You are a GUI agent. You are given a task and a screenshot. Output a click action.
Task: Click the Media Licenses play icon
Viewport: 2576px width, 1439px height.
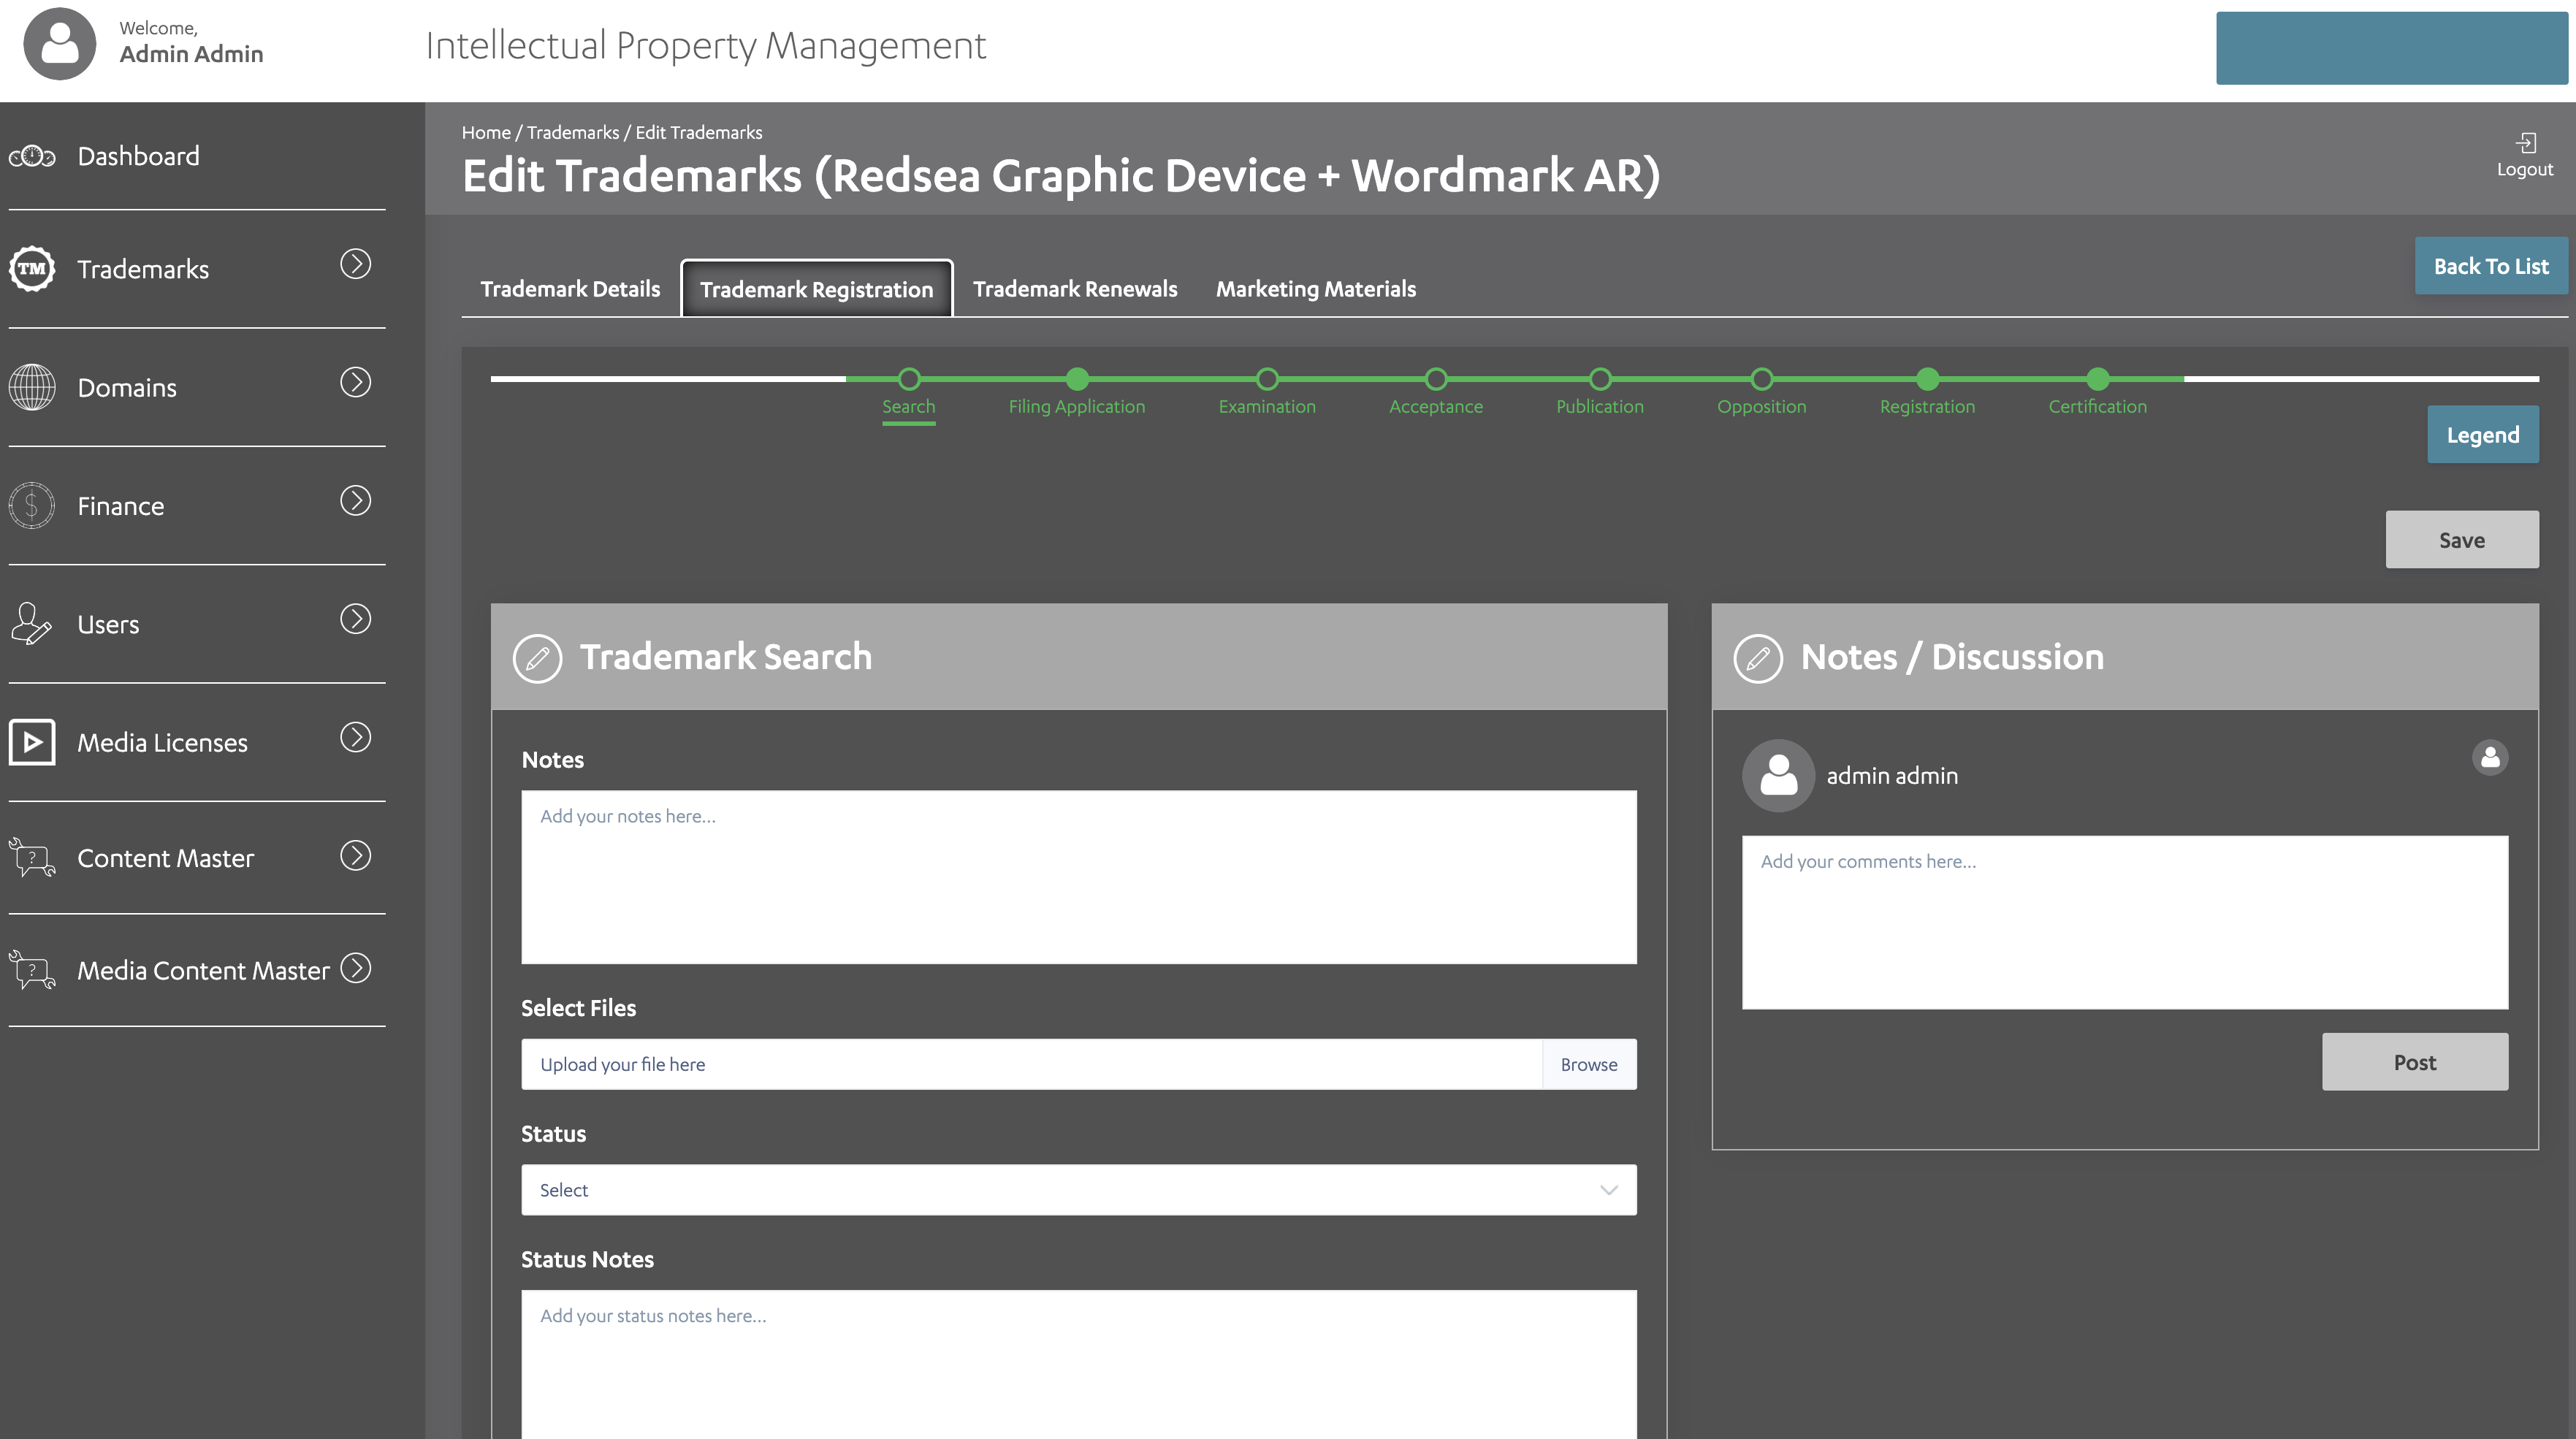click(x=32, y=743)
